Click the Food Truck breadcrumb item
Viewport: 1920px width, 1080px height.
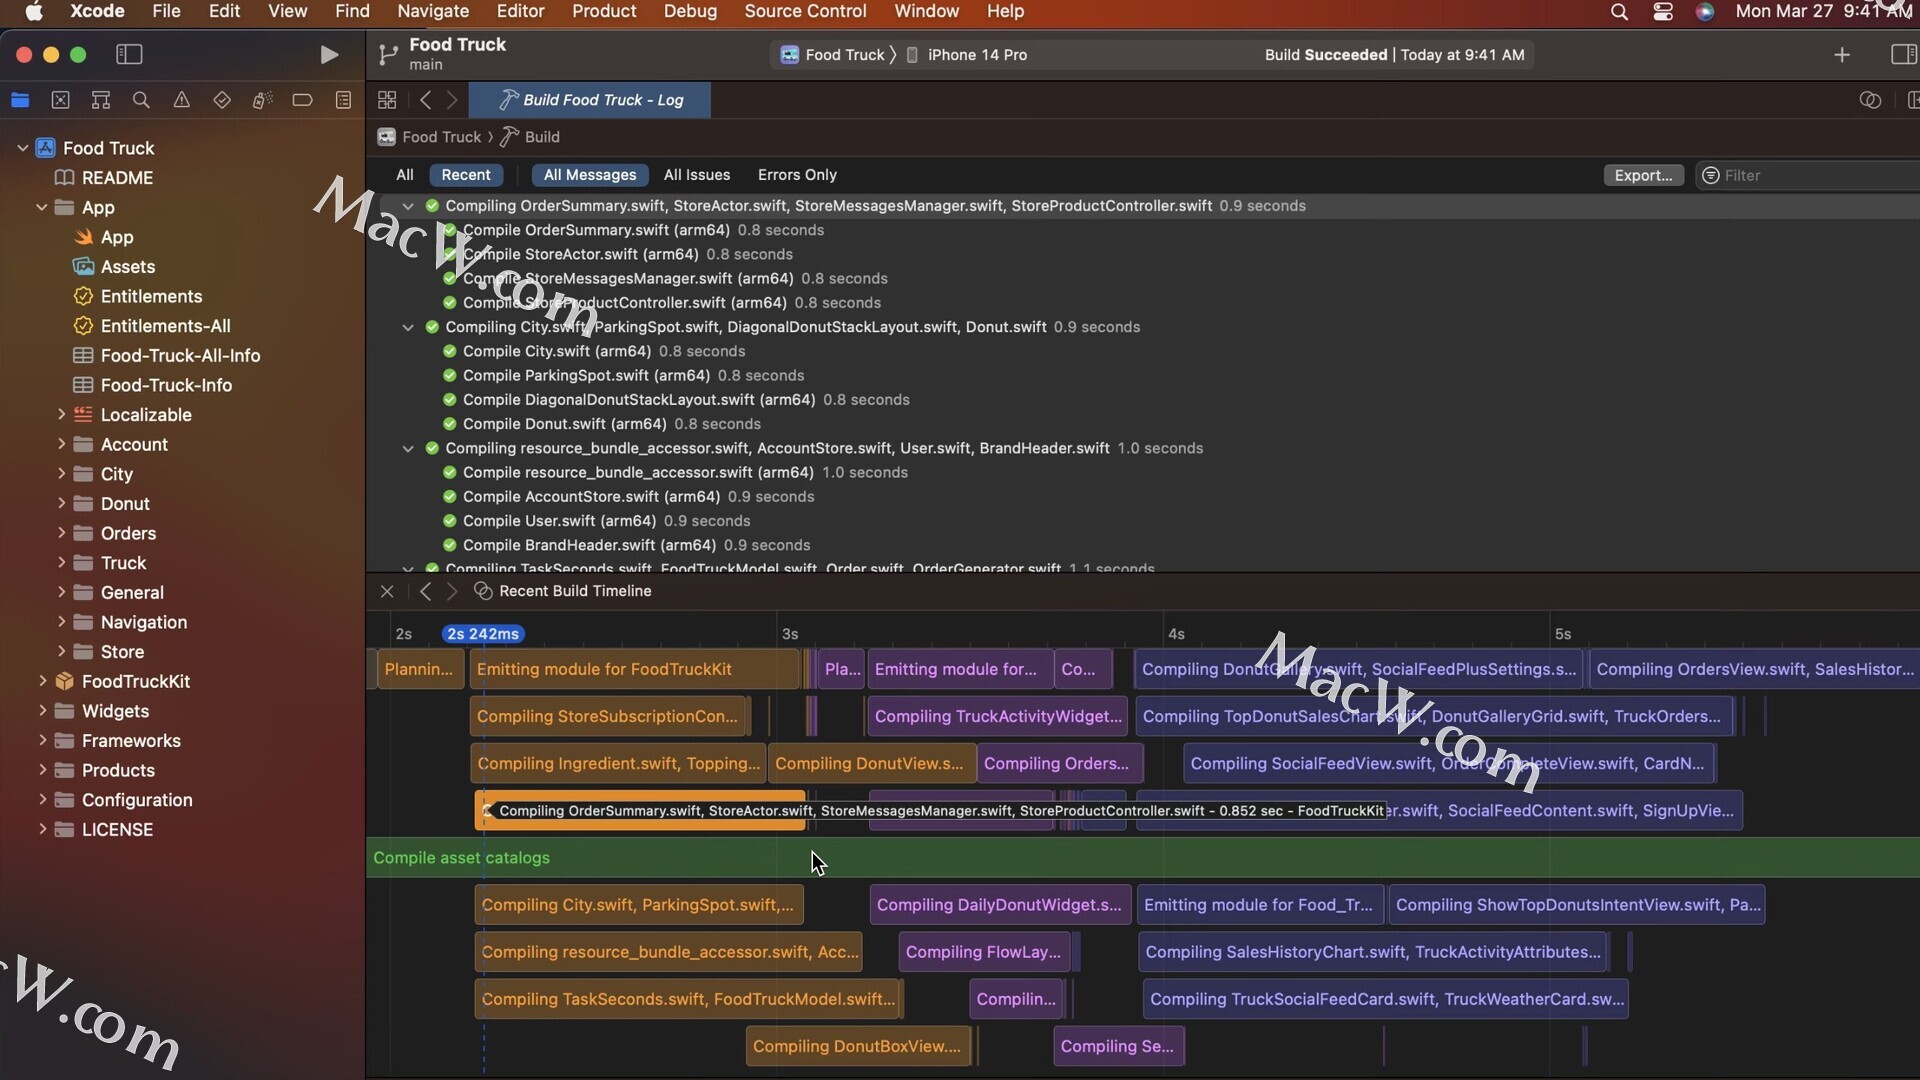[x=430, y=137]
